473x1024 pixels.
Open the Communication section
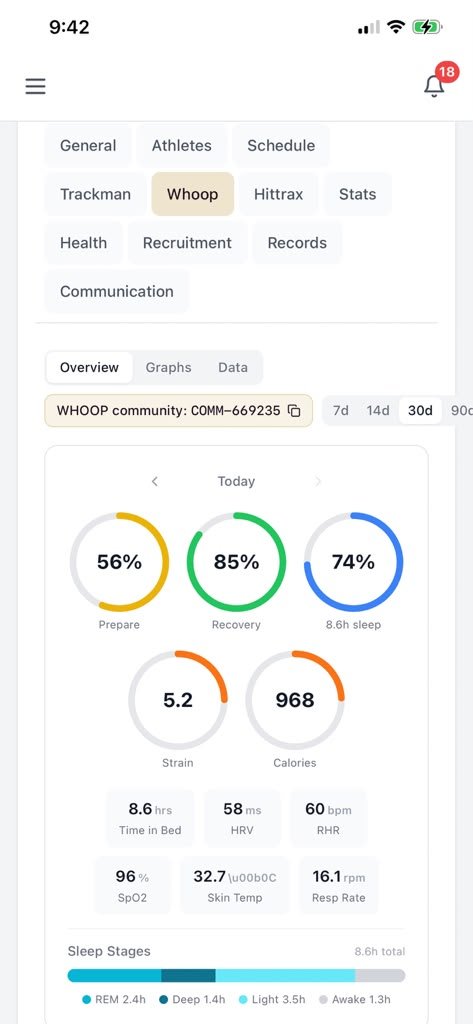coord(117,291)
